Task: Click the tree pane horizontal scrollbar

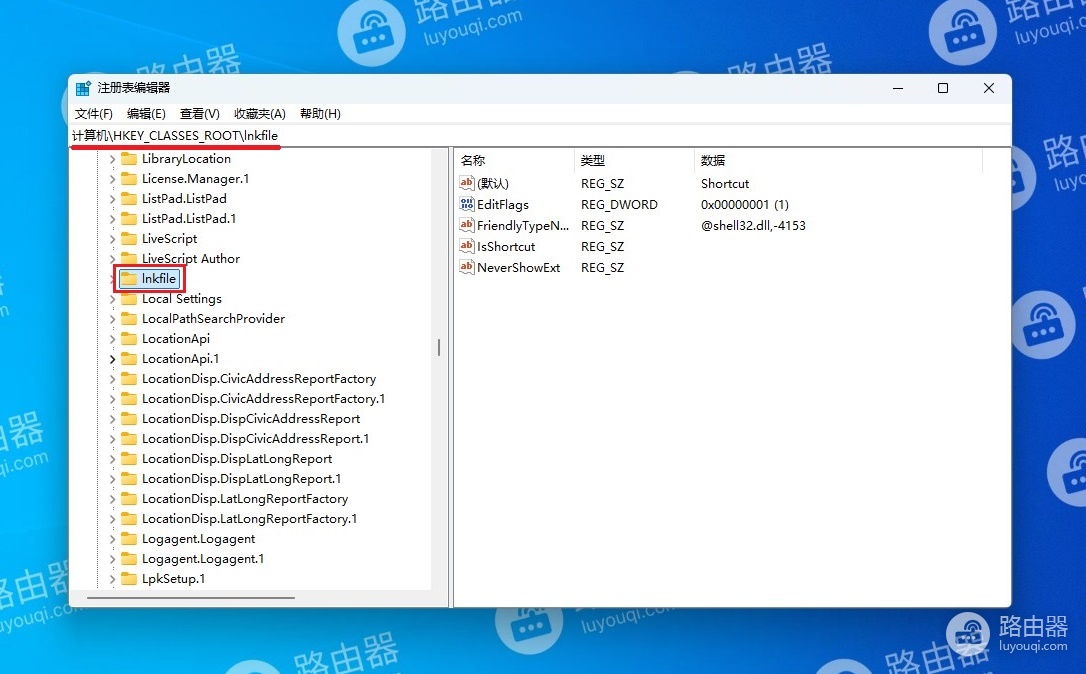Action: point(190,597)
